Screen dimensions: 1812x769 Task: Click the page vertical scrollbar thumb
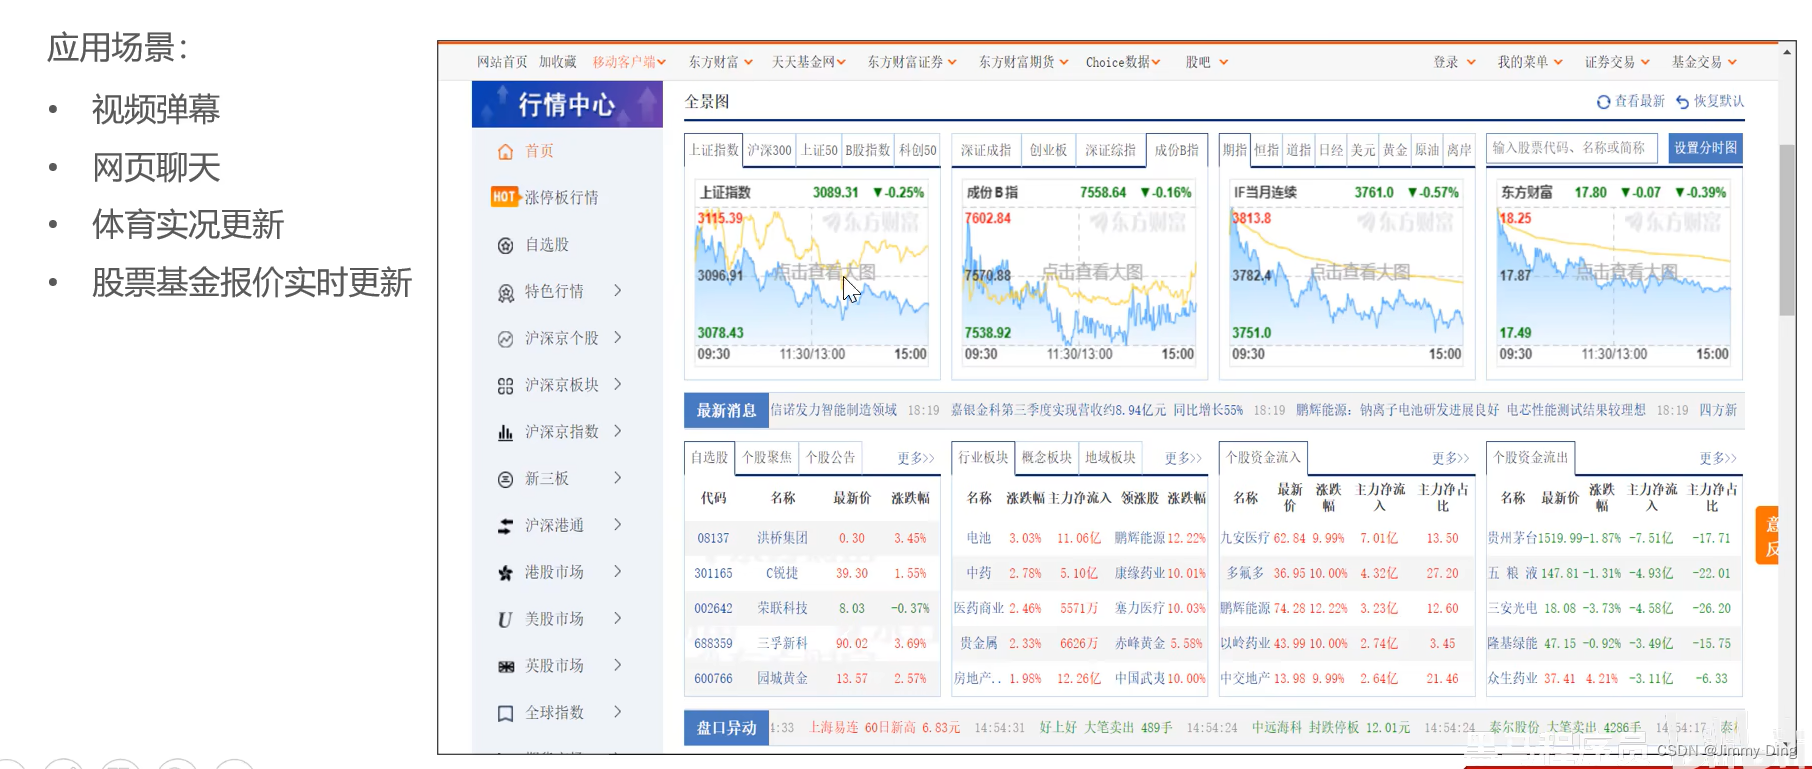tap(1787, 230)
